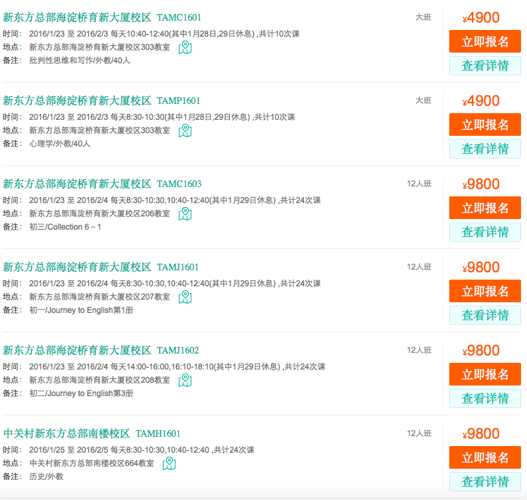Viewport: 527px width, 500px height.
Task: Click 12人班 label on TAMJ1602 row
Action: pyautogui.click(x=419, y=350)
